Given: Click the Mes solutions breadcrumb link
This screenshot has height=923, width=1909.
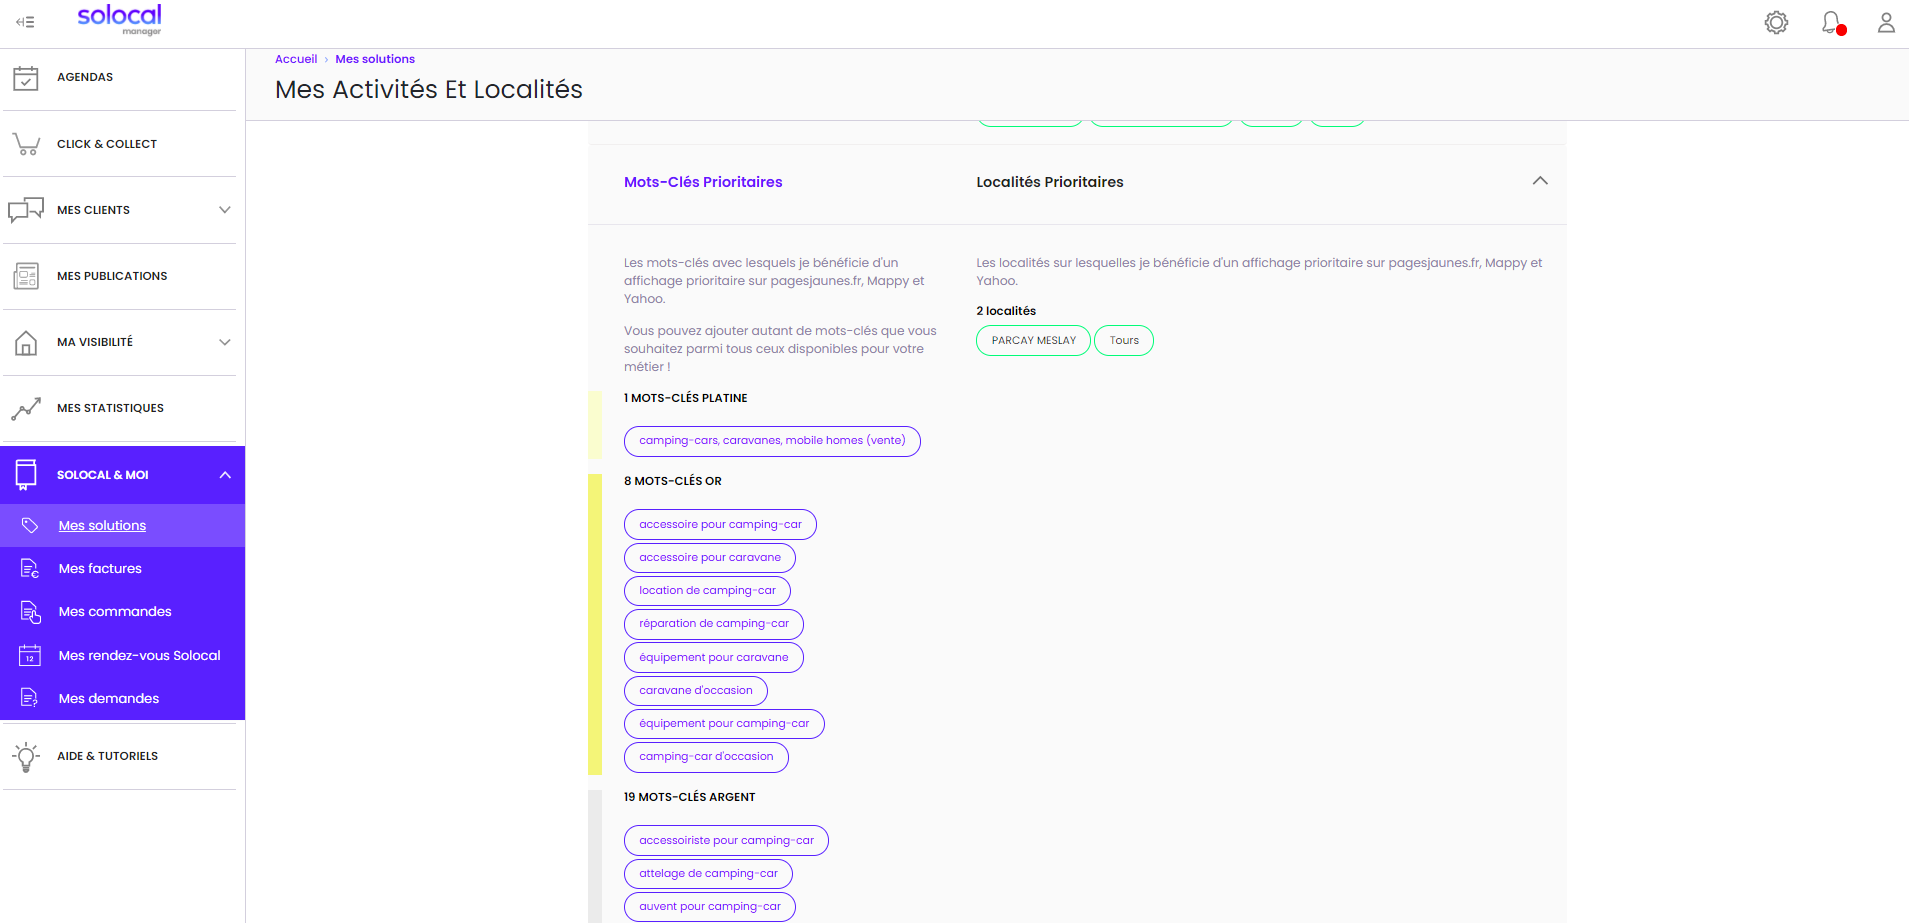Looking at the screenshot, I should (x=375, y=59).
